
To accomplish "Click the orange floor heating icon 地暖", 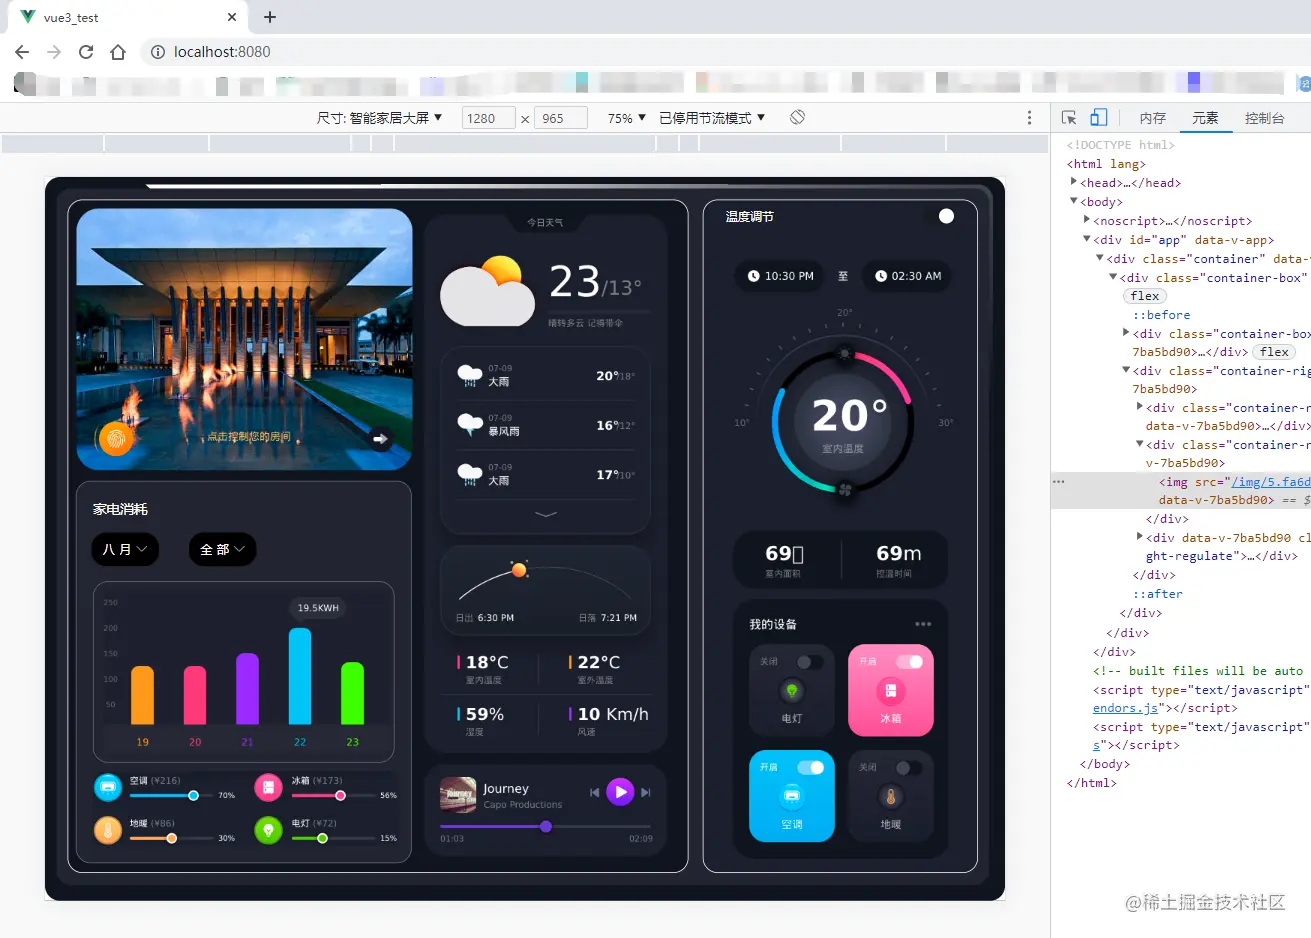I will pos(108,830).
